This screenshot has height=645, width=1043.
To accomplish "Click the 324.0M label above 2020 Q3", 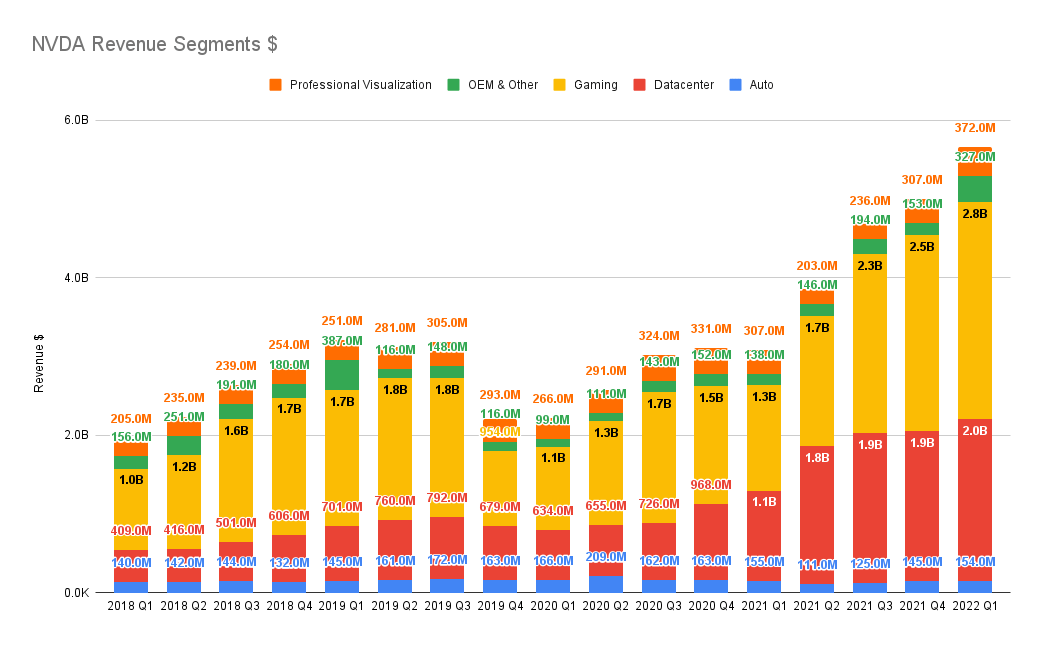I will (659, 336).
